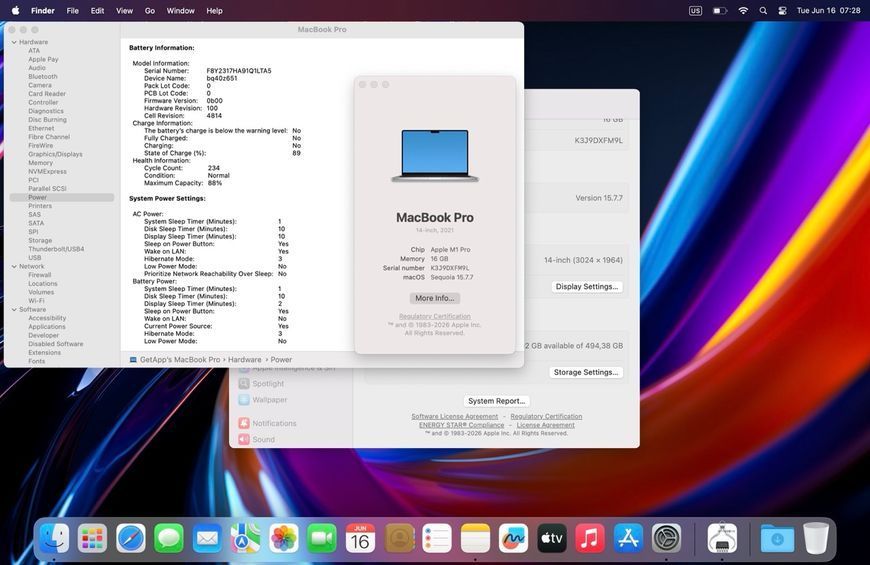Launch Safari from the Dock
The height and width of the screenshot is (565, 870).
(x=130, y=538)
